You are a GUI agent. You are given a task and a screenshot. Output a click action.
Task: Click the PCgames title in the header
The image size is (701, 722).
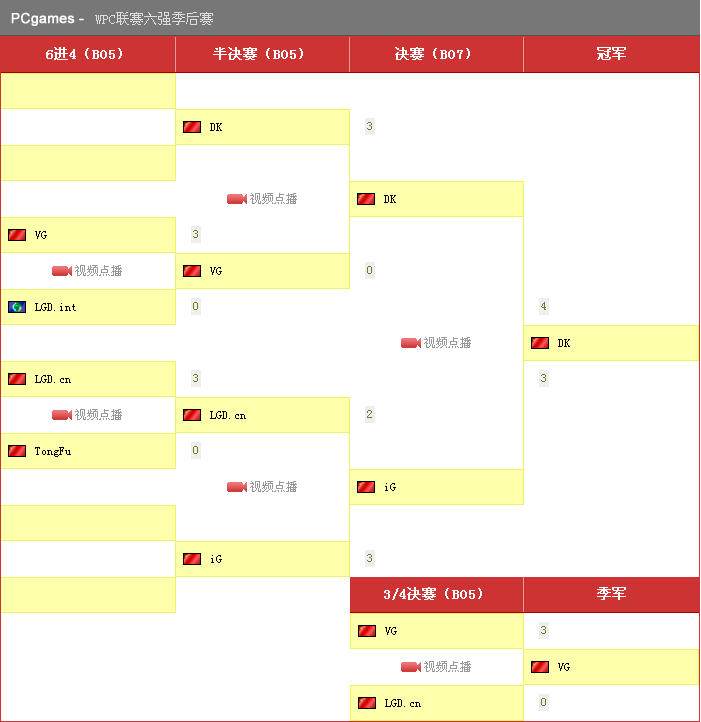(42, 18)
